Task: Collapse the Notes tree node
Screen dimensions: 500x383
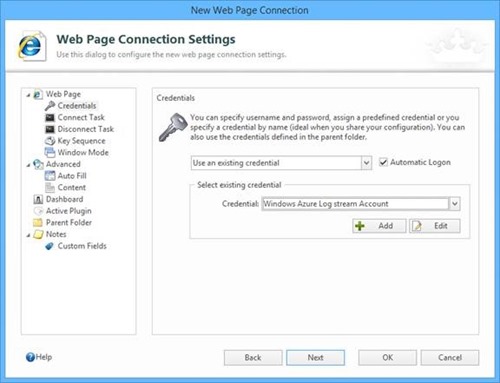Action: [x=28, y=235]
